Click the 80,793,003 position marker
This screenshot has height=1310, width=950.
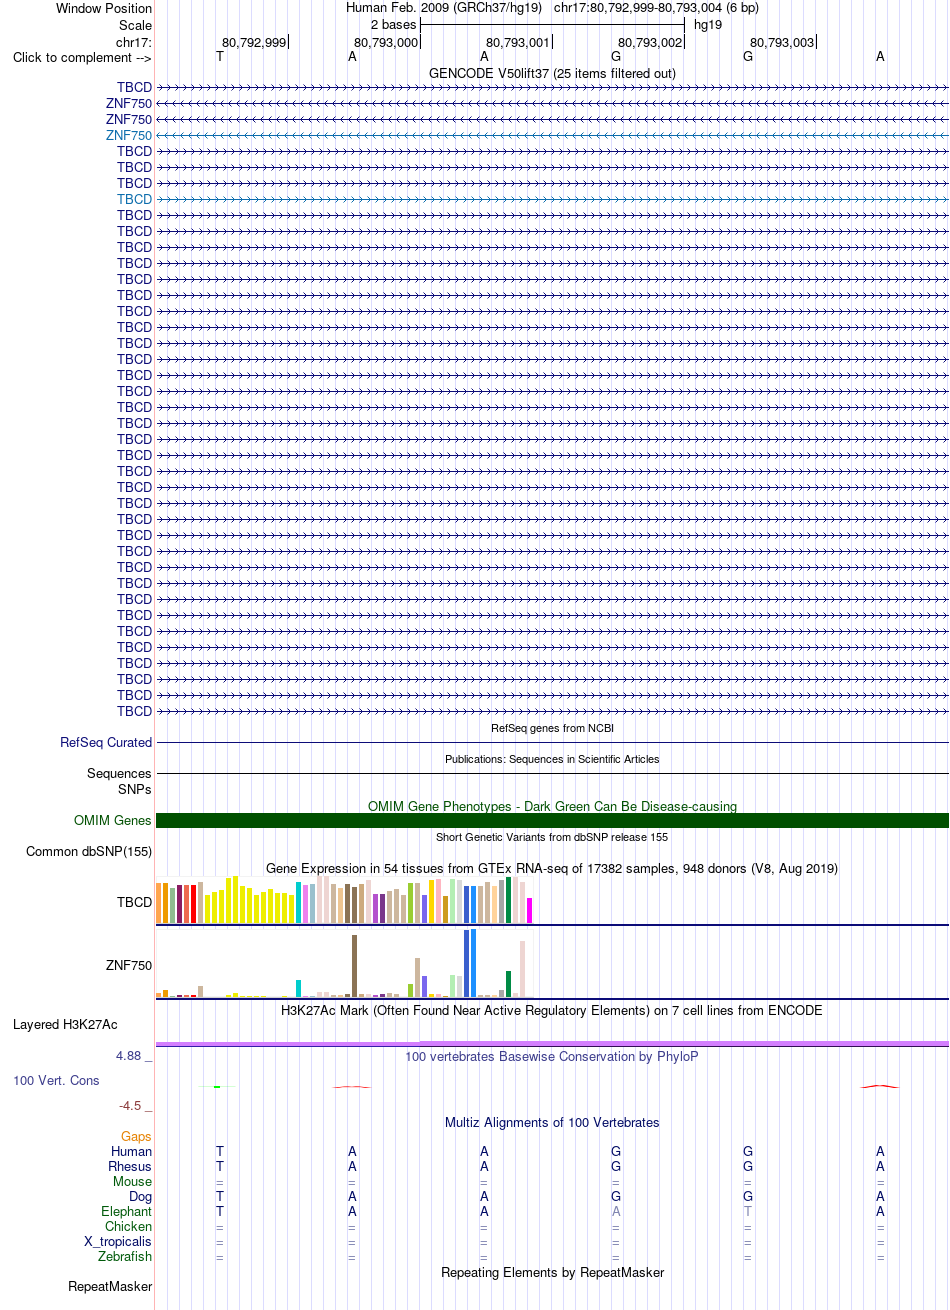coord(782,42)
